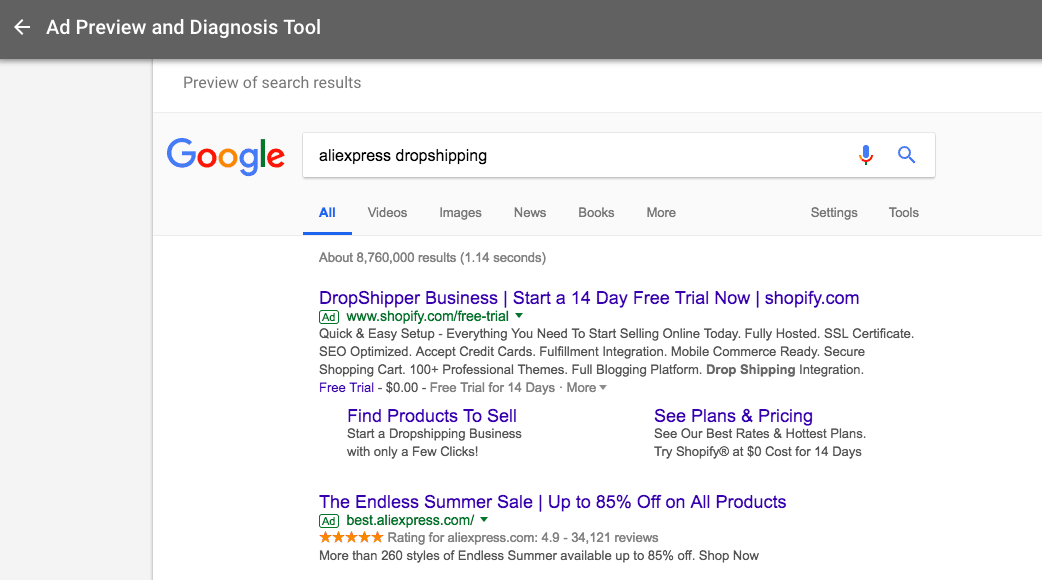Click the back arrow to exit the tool
The image size is (1042, 580).
[22, 27]
